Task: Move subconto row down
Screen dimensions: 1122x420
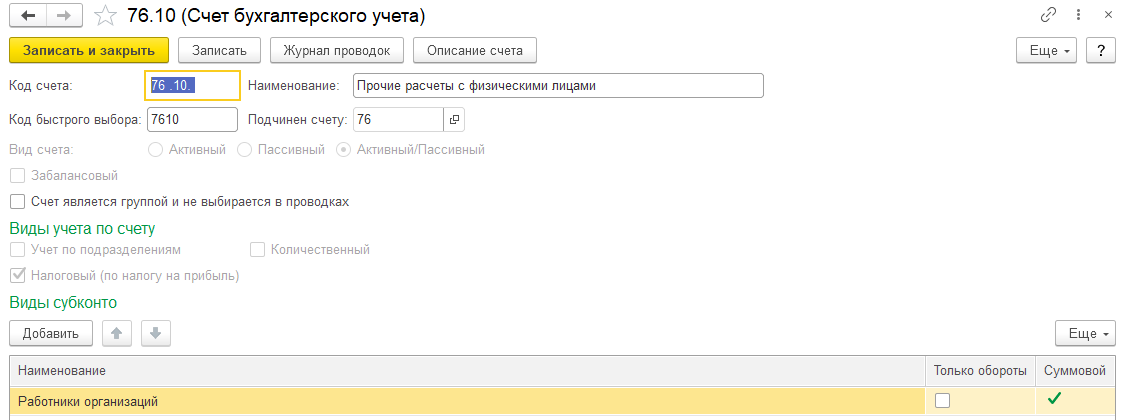Action: (156, 333)
